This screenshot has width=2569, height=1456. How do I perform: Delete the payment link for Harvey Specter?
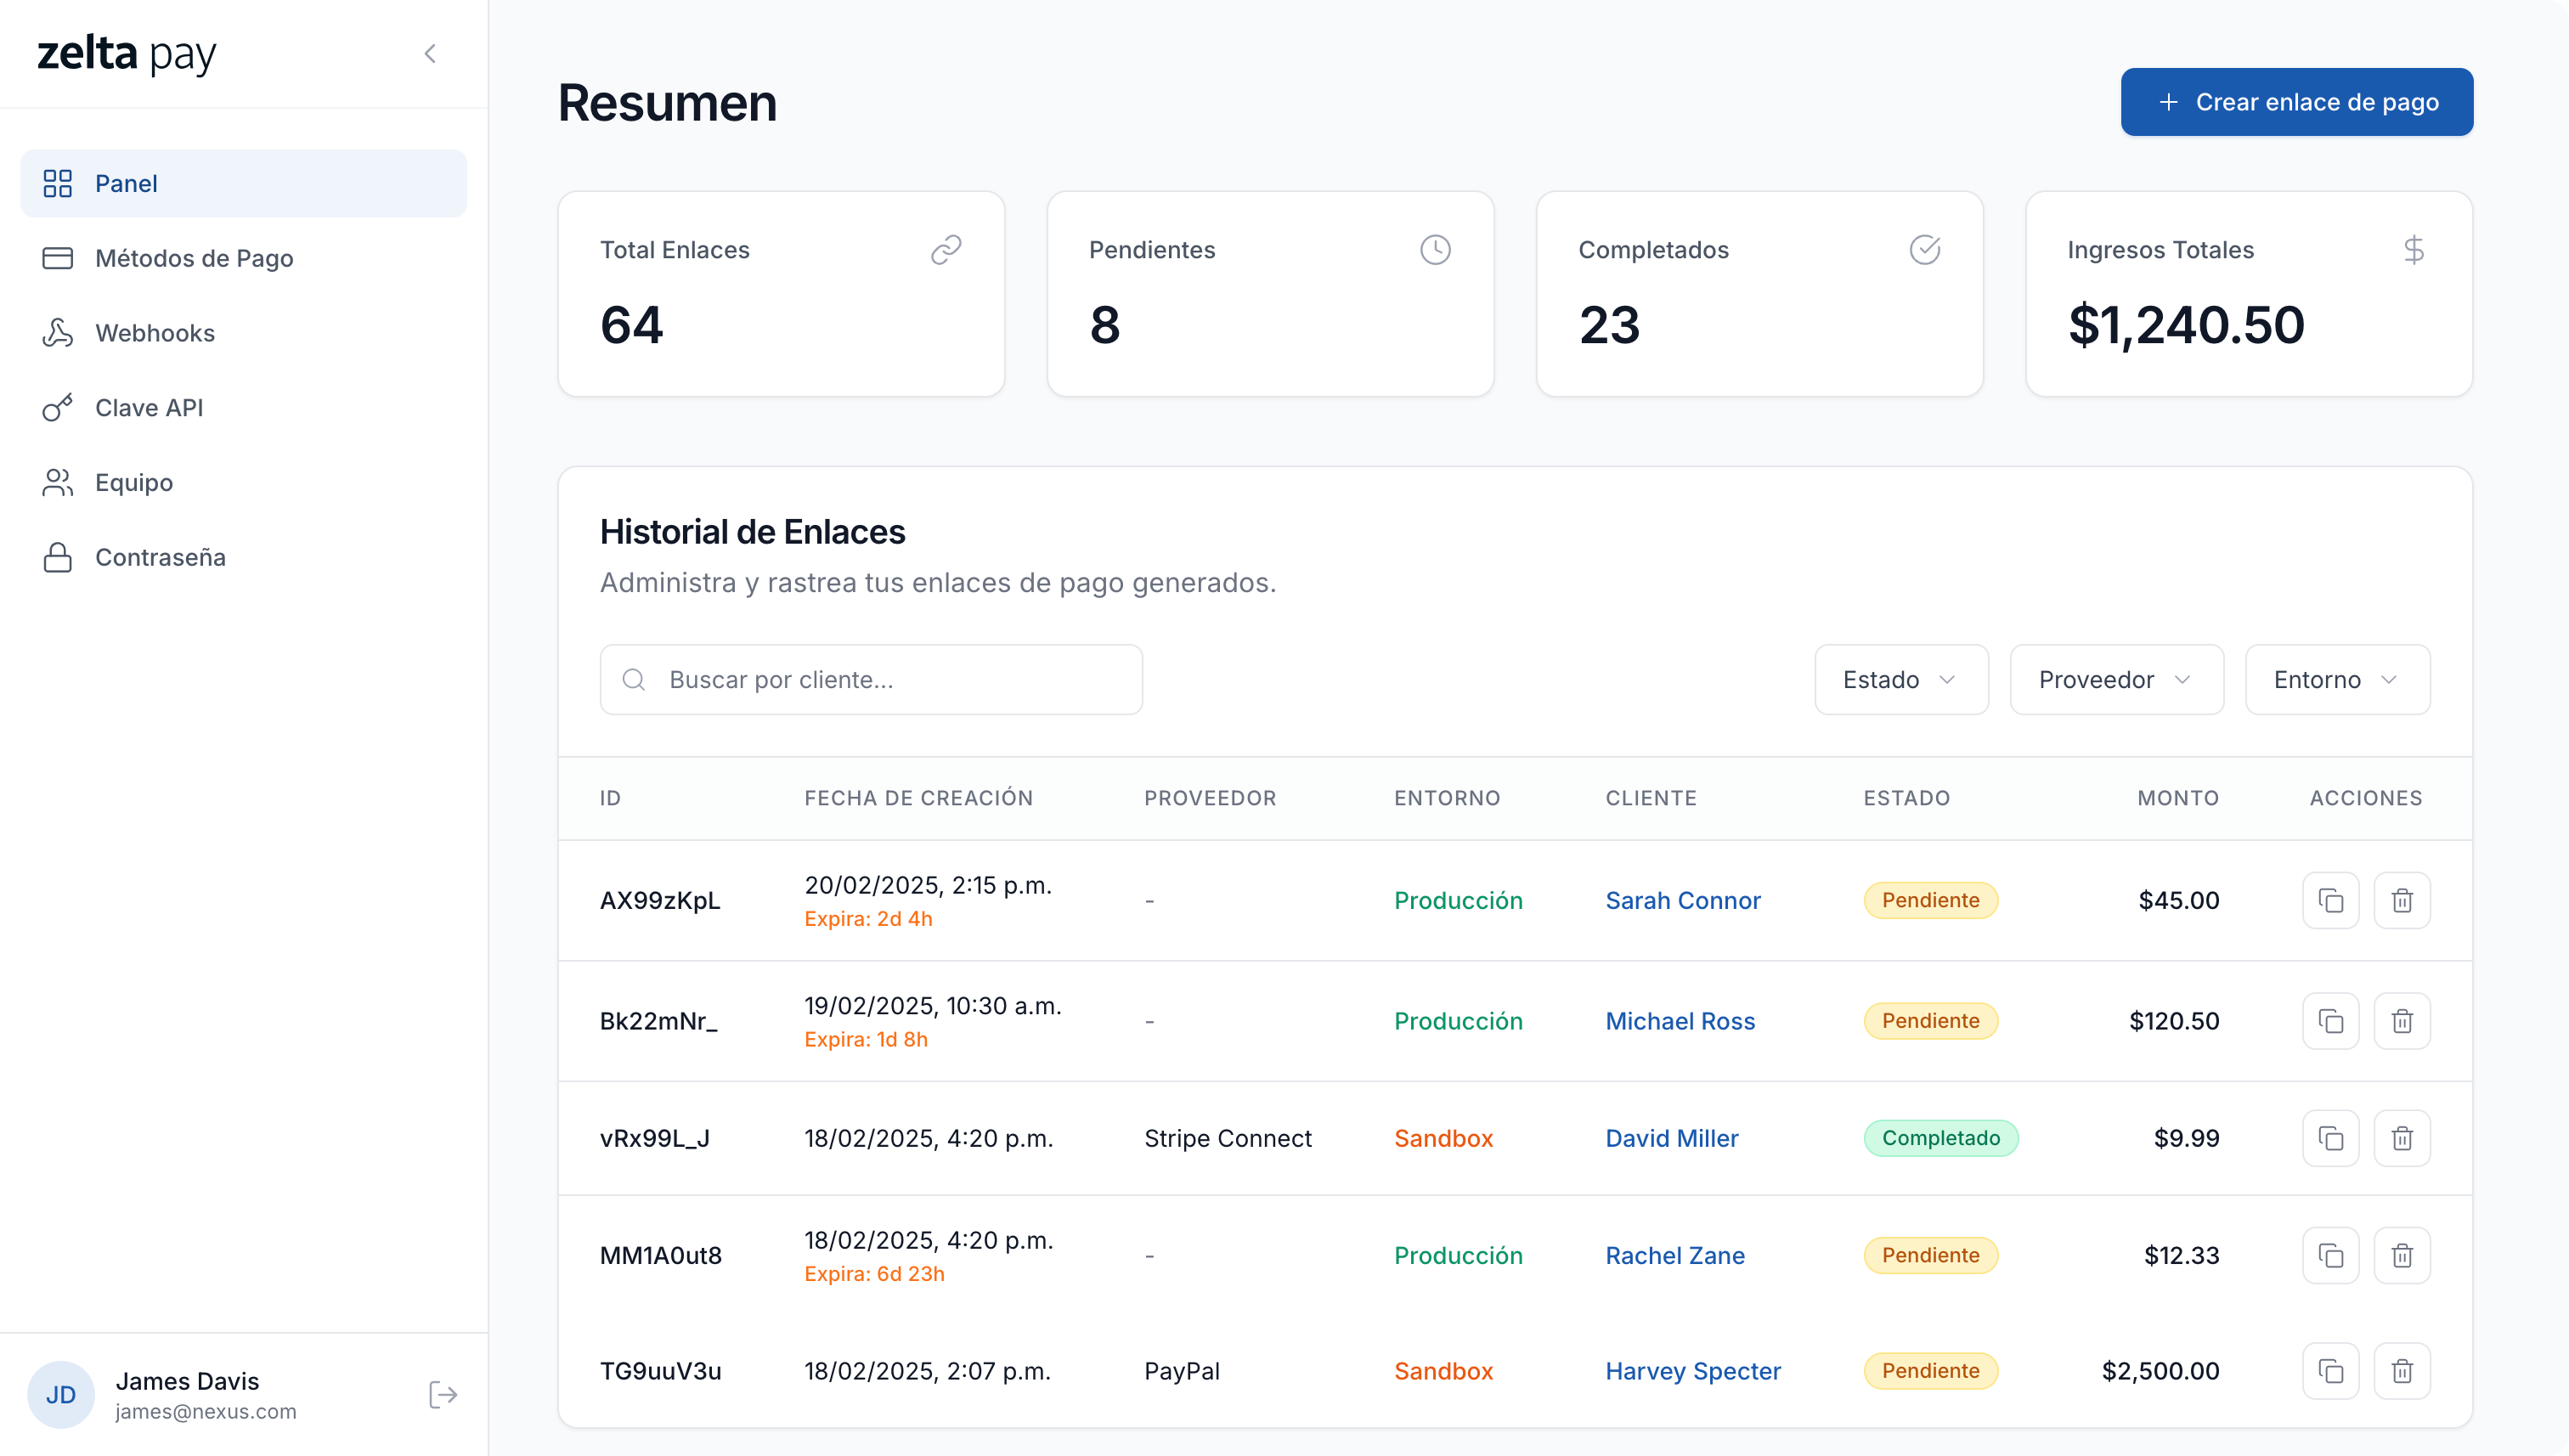coord(2403,1371)
